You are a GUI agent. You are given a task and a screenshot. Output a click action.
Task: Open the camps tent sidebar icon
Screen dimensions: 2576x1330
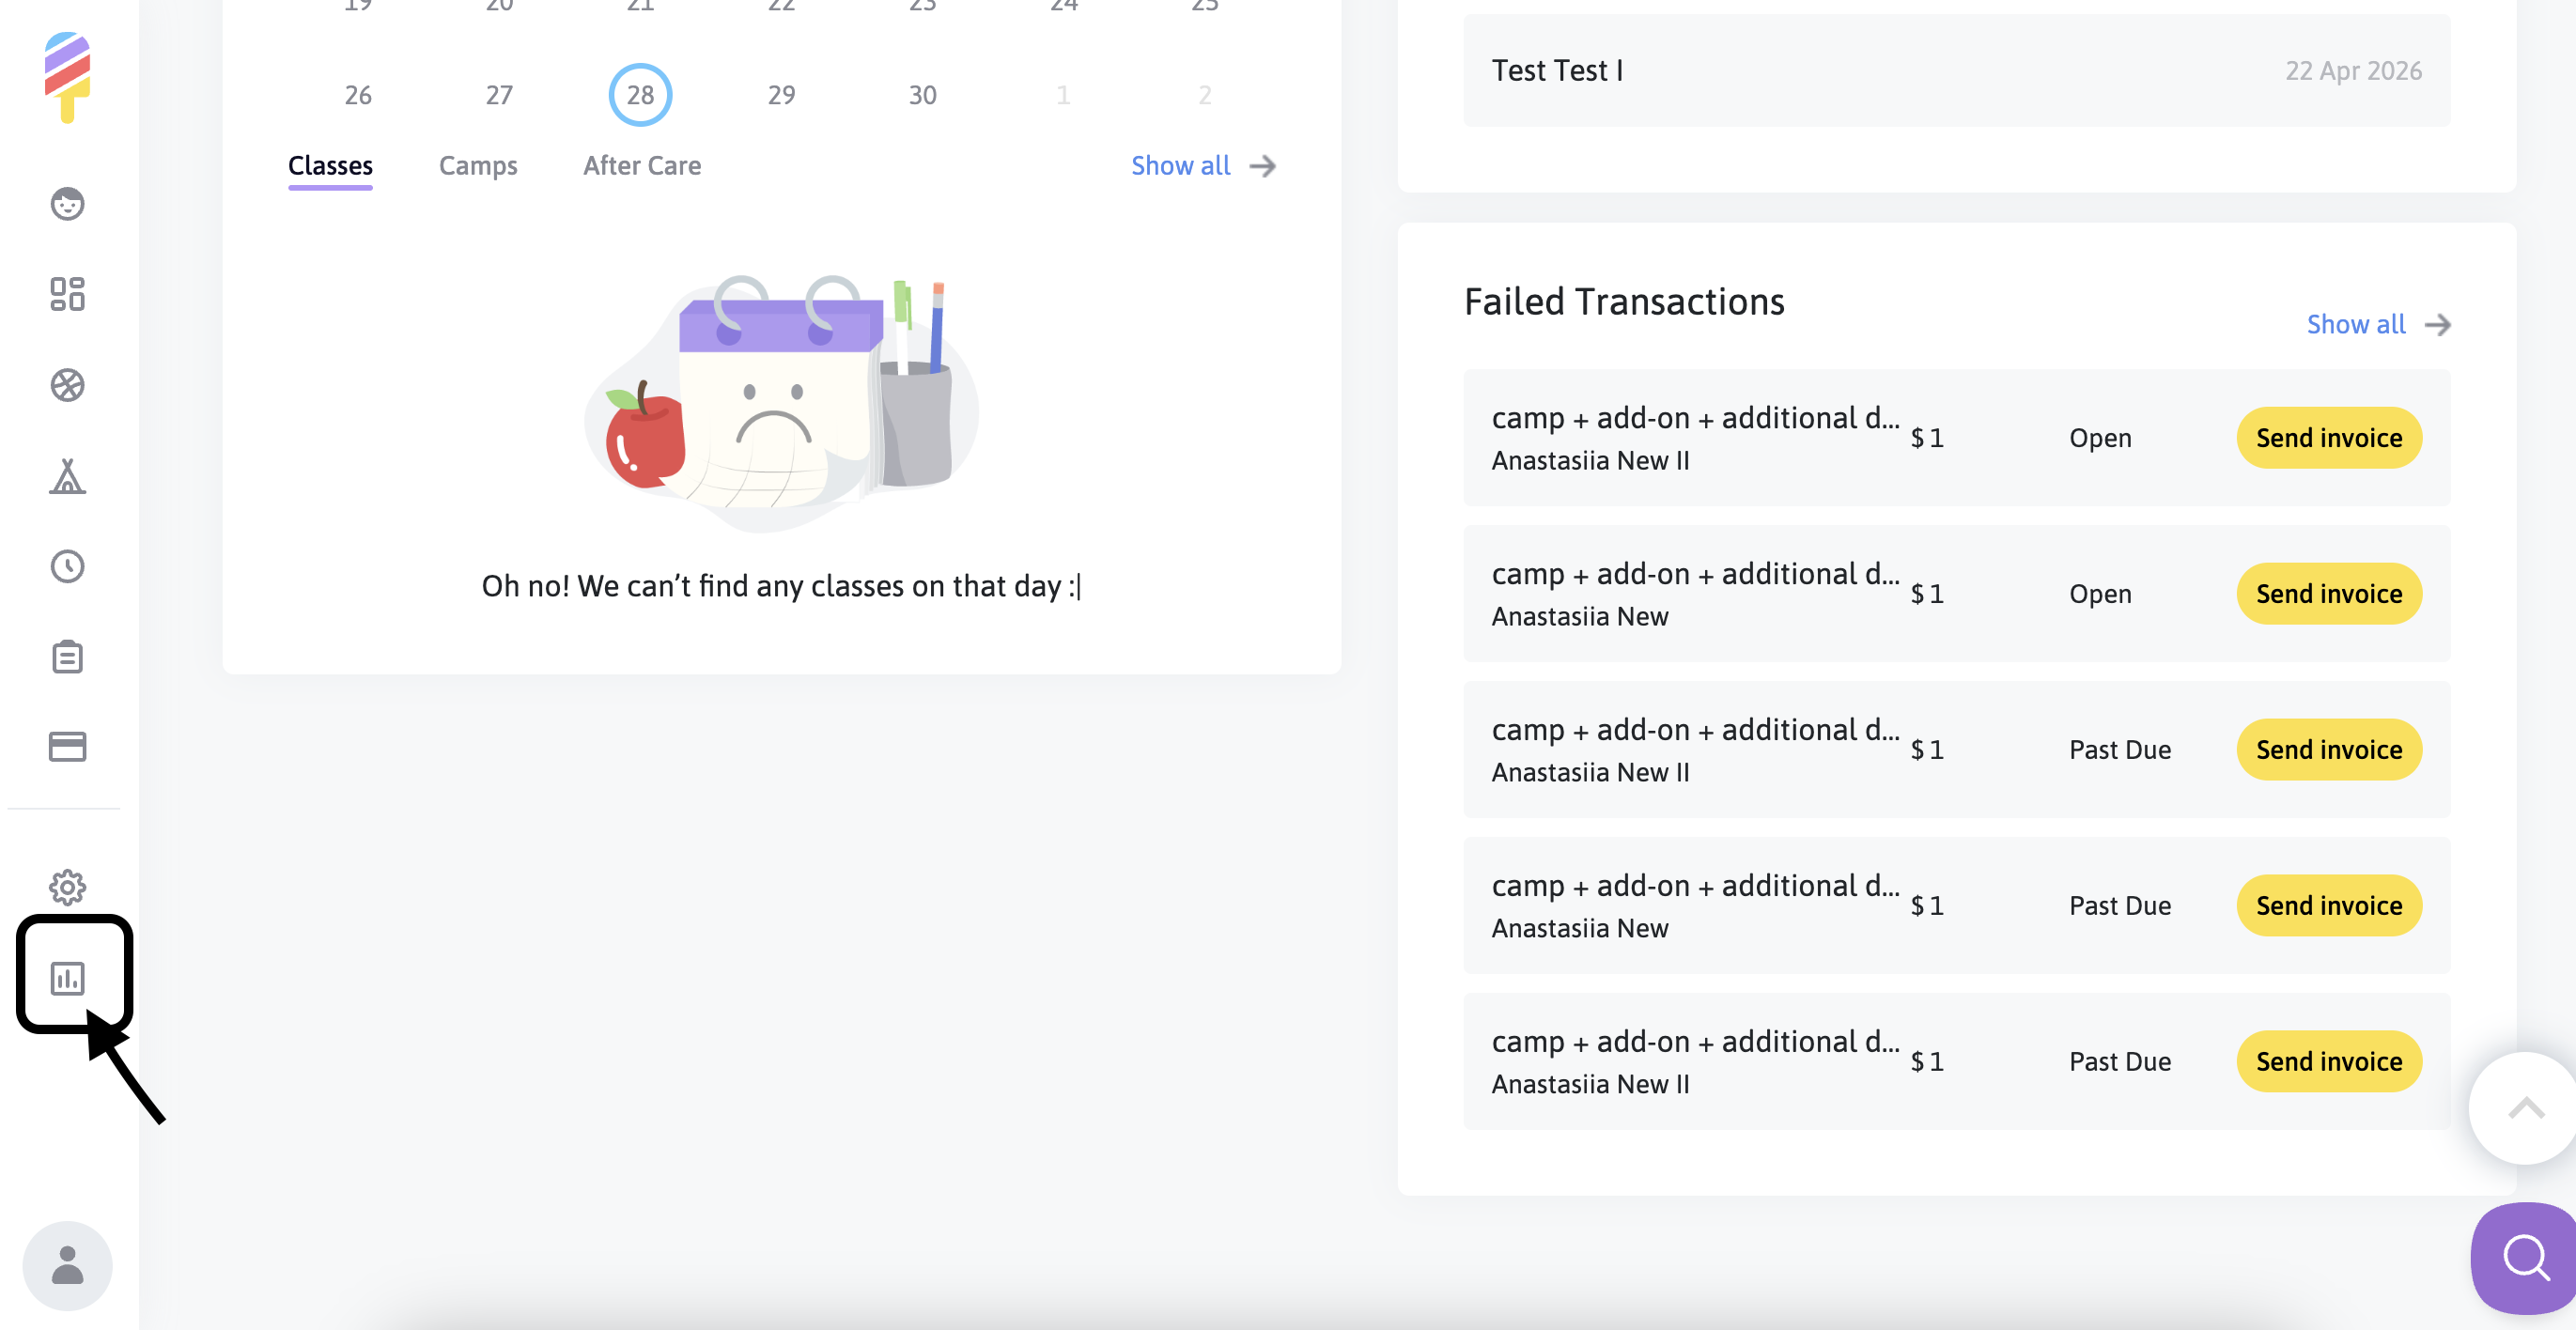[x=67, y=476]
